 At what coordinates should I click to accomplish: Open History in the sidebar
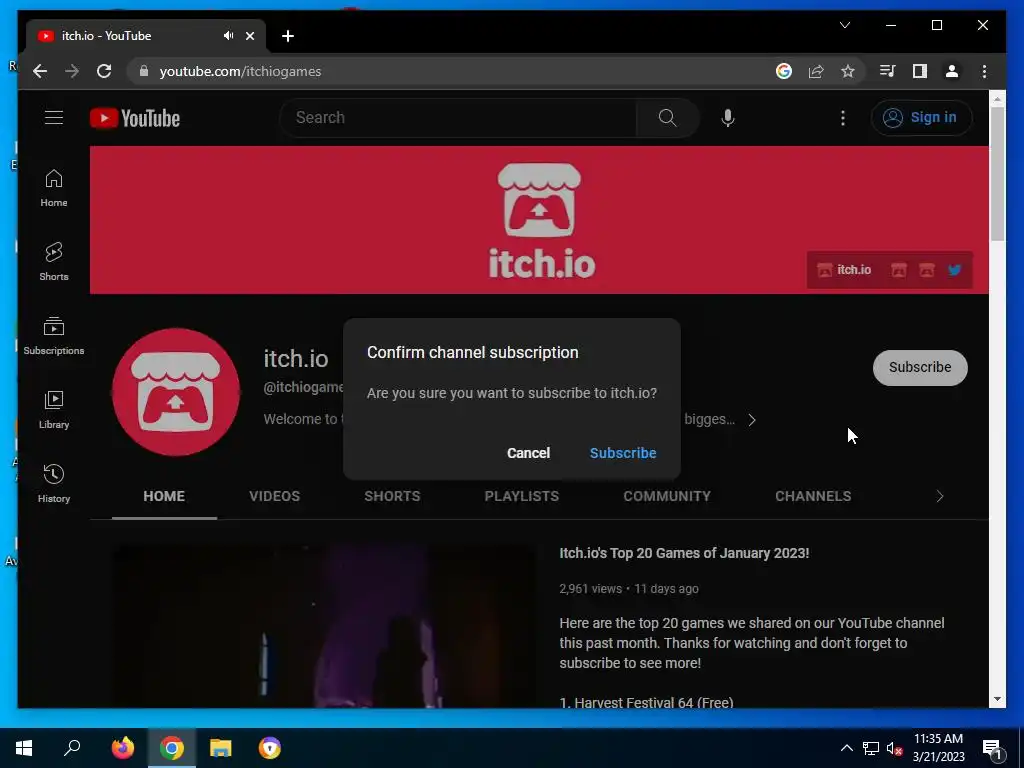click(54, 483)
